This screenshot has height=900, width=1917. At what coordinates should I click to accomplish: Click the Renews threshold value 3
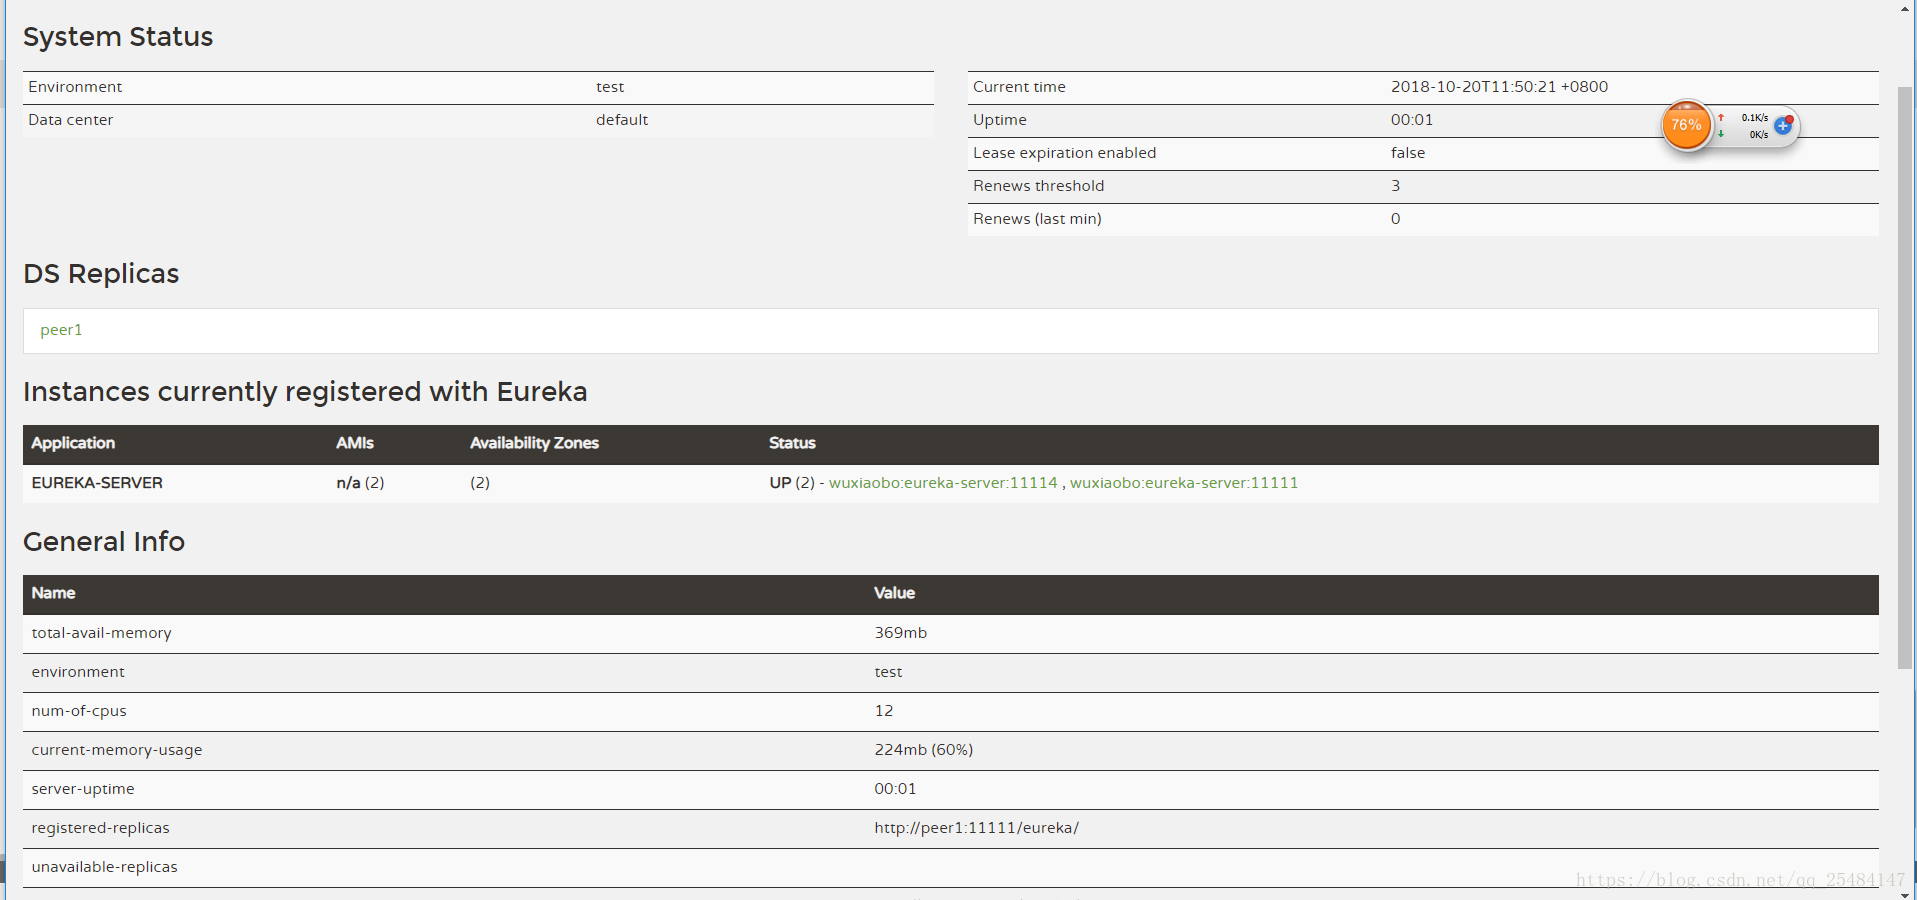[1396, 186]
